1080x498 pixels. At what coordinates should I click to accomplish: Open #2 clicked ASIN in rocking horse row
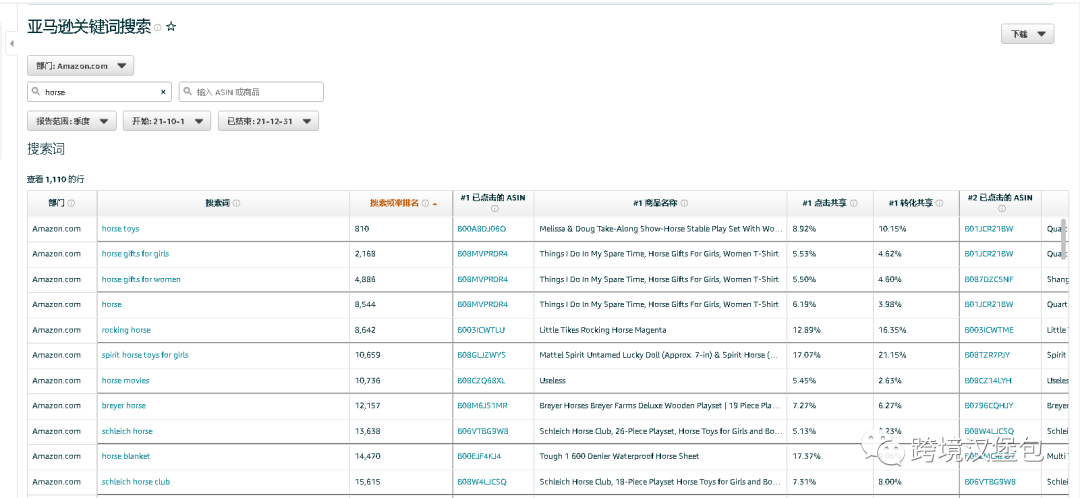[x=989, y=330]
